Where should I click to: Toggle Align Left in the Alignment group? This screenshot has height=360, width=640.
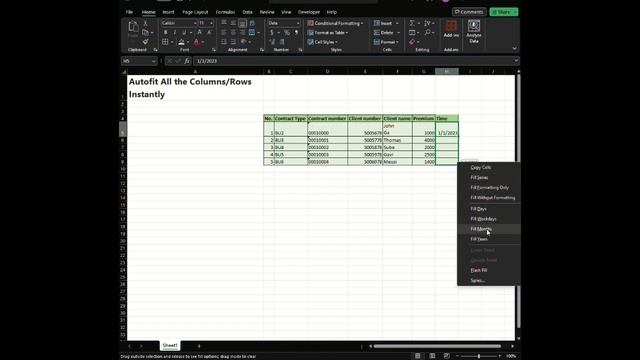[224, 33]
